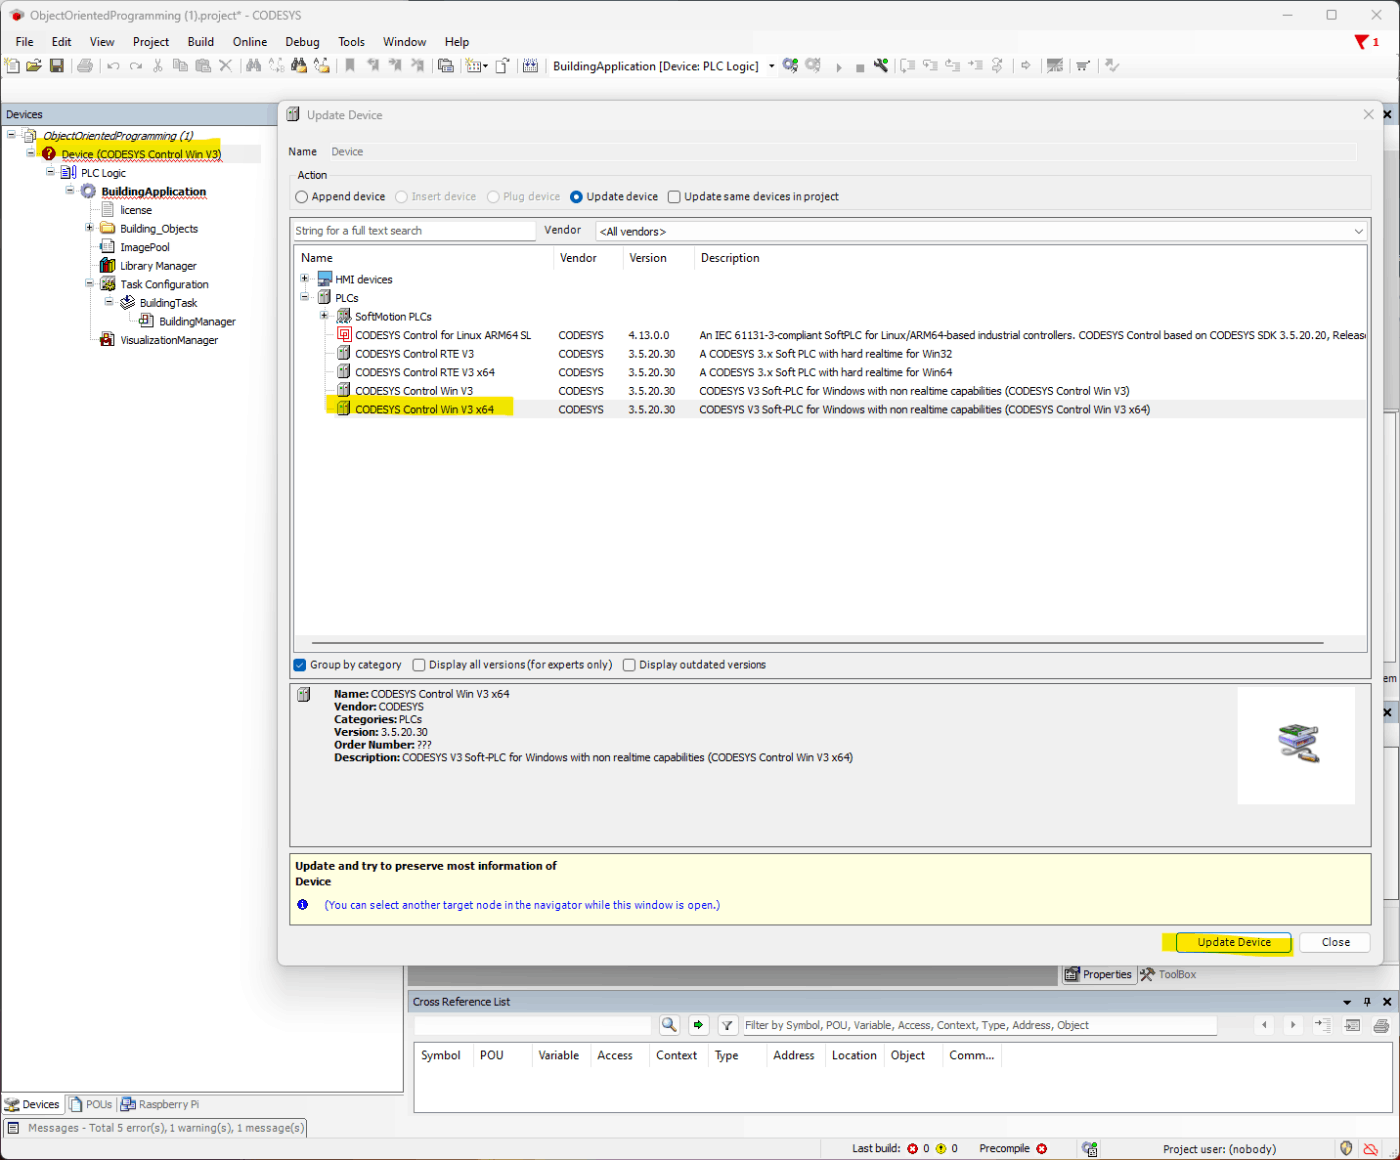
Task: Enable Display all versions (for experts only)
Action: (419, 665)
